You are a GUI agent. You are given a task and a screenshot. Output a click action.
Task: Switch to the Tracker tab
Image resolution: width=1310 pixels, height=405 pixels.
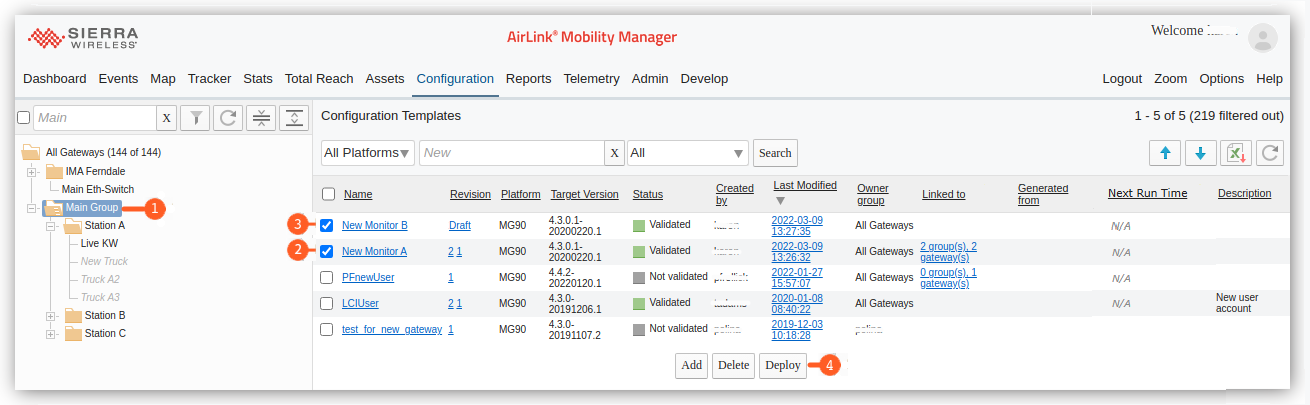(x=209, y=78)
